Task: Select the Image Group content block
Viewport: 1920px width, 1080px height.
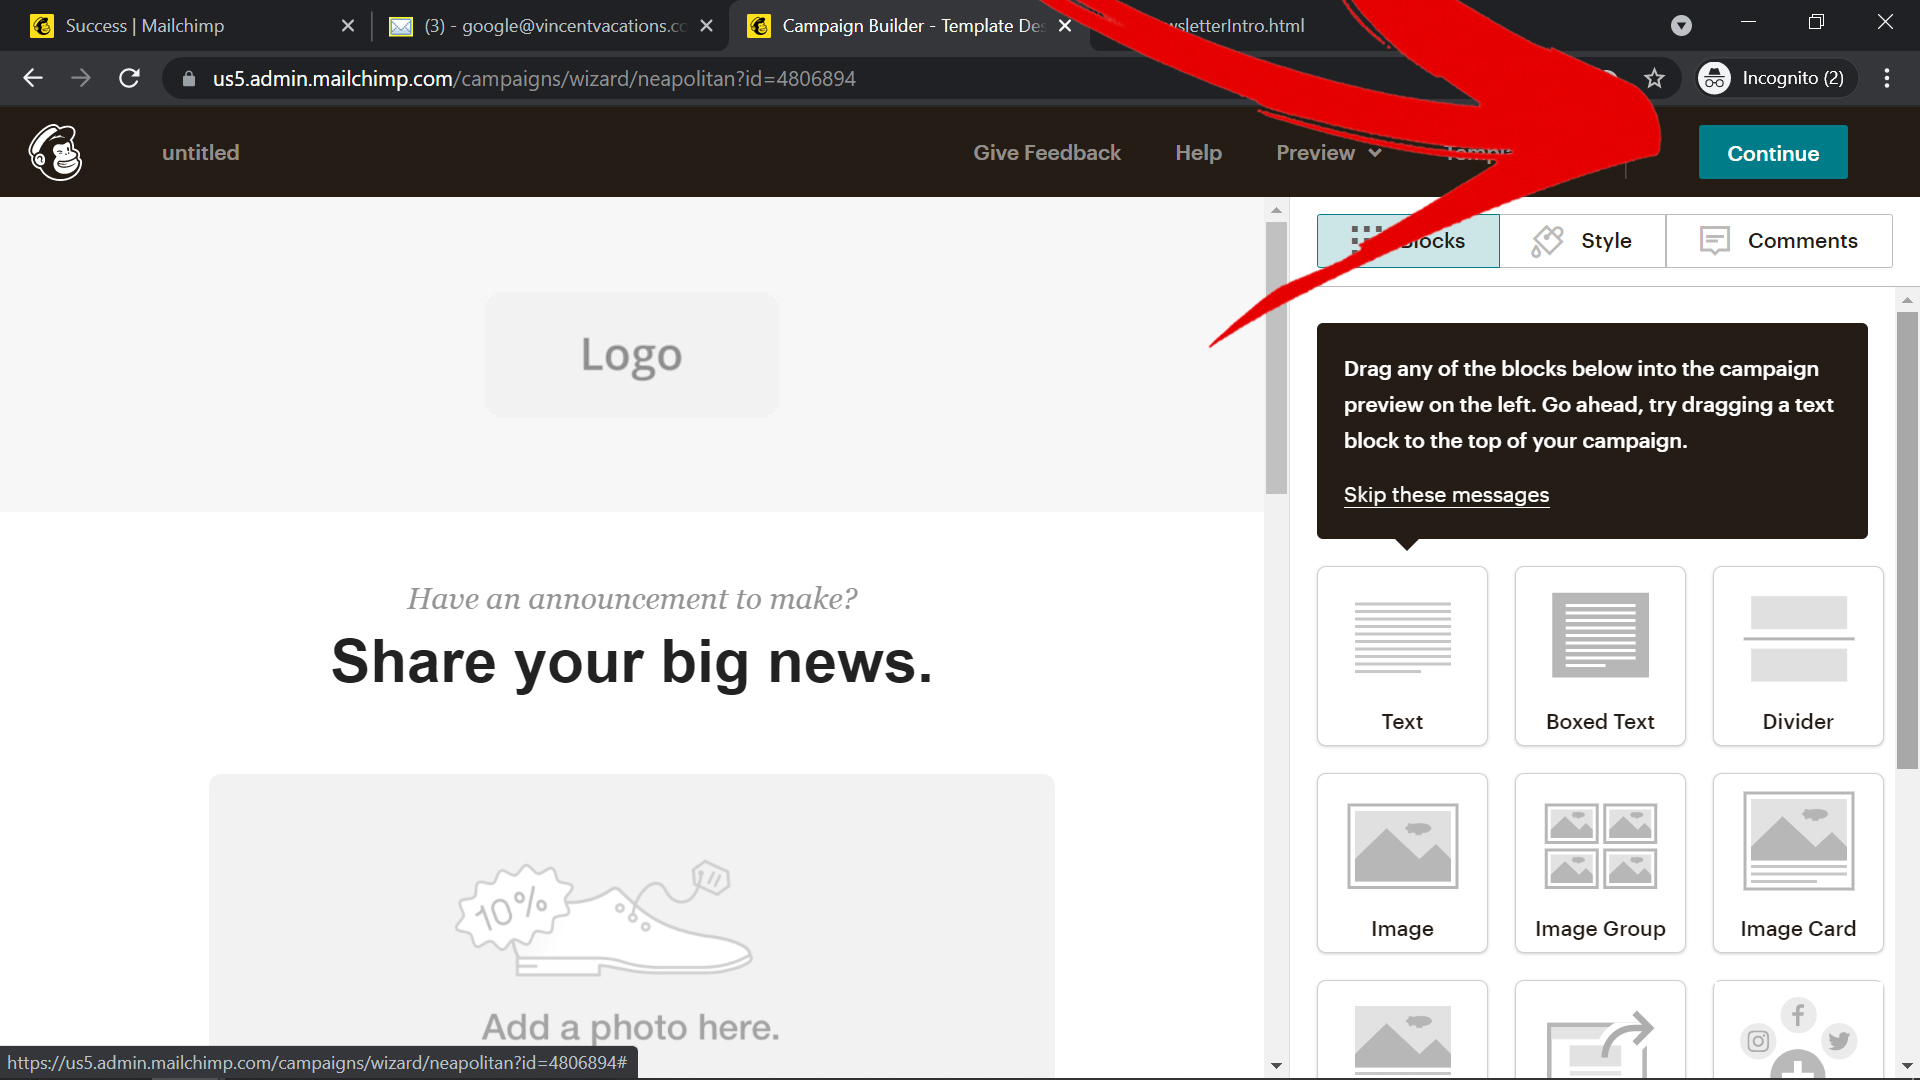Action: 1600,863
